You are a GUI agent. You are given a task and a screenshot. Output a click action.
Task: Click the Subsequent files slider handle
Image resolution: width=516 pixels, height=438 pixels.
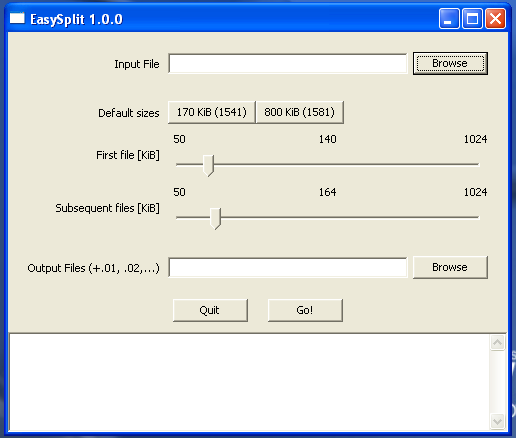point(215,219)
